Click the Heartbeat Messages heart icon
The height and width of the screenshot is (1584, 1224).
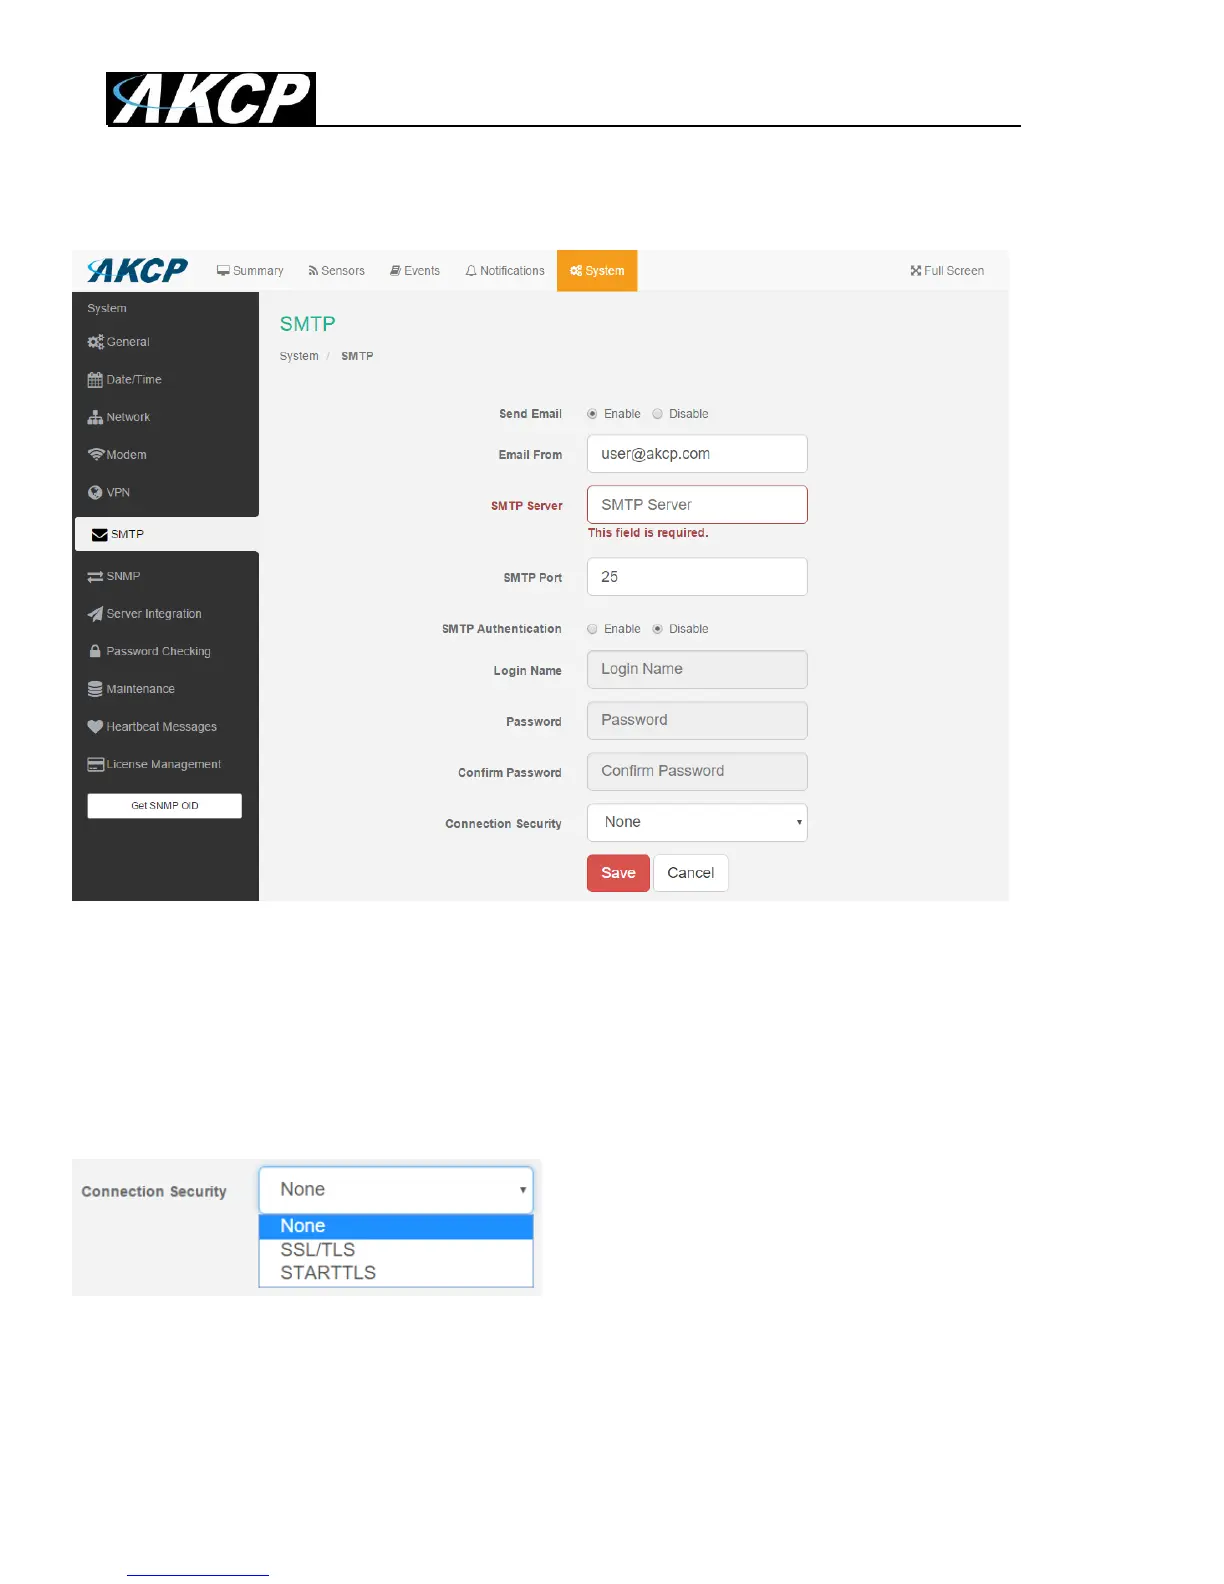pos(95,727)
